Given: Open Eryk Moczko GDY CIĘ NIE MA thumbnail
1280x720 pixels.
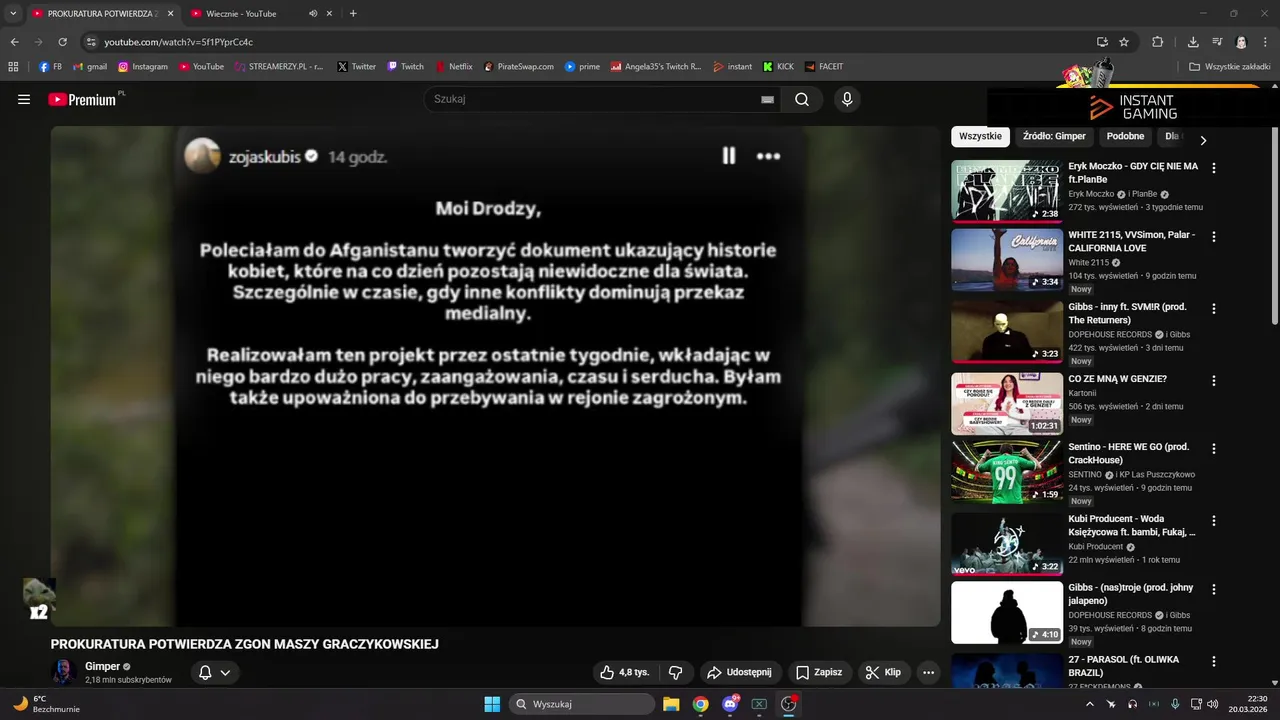Looking at the screenshot, I should coord(1006,191).
